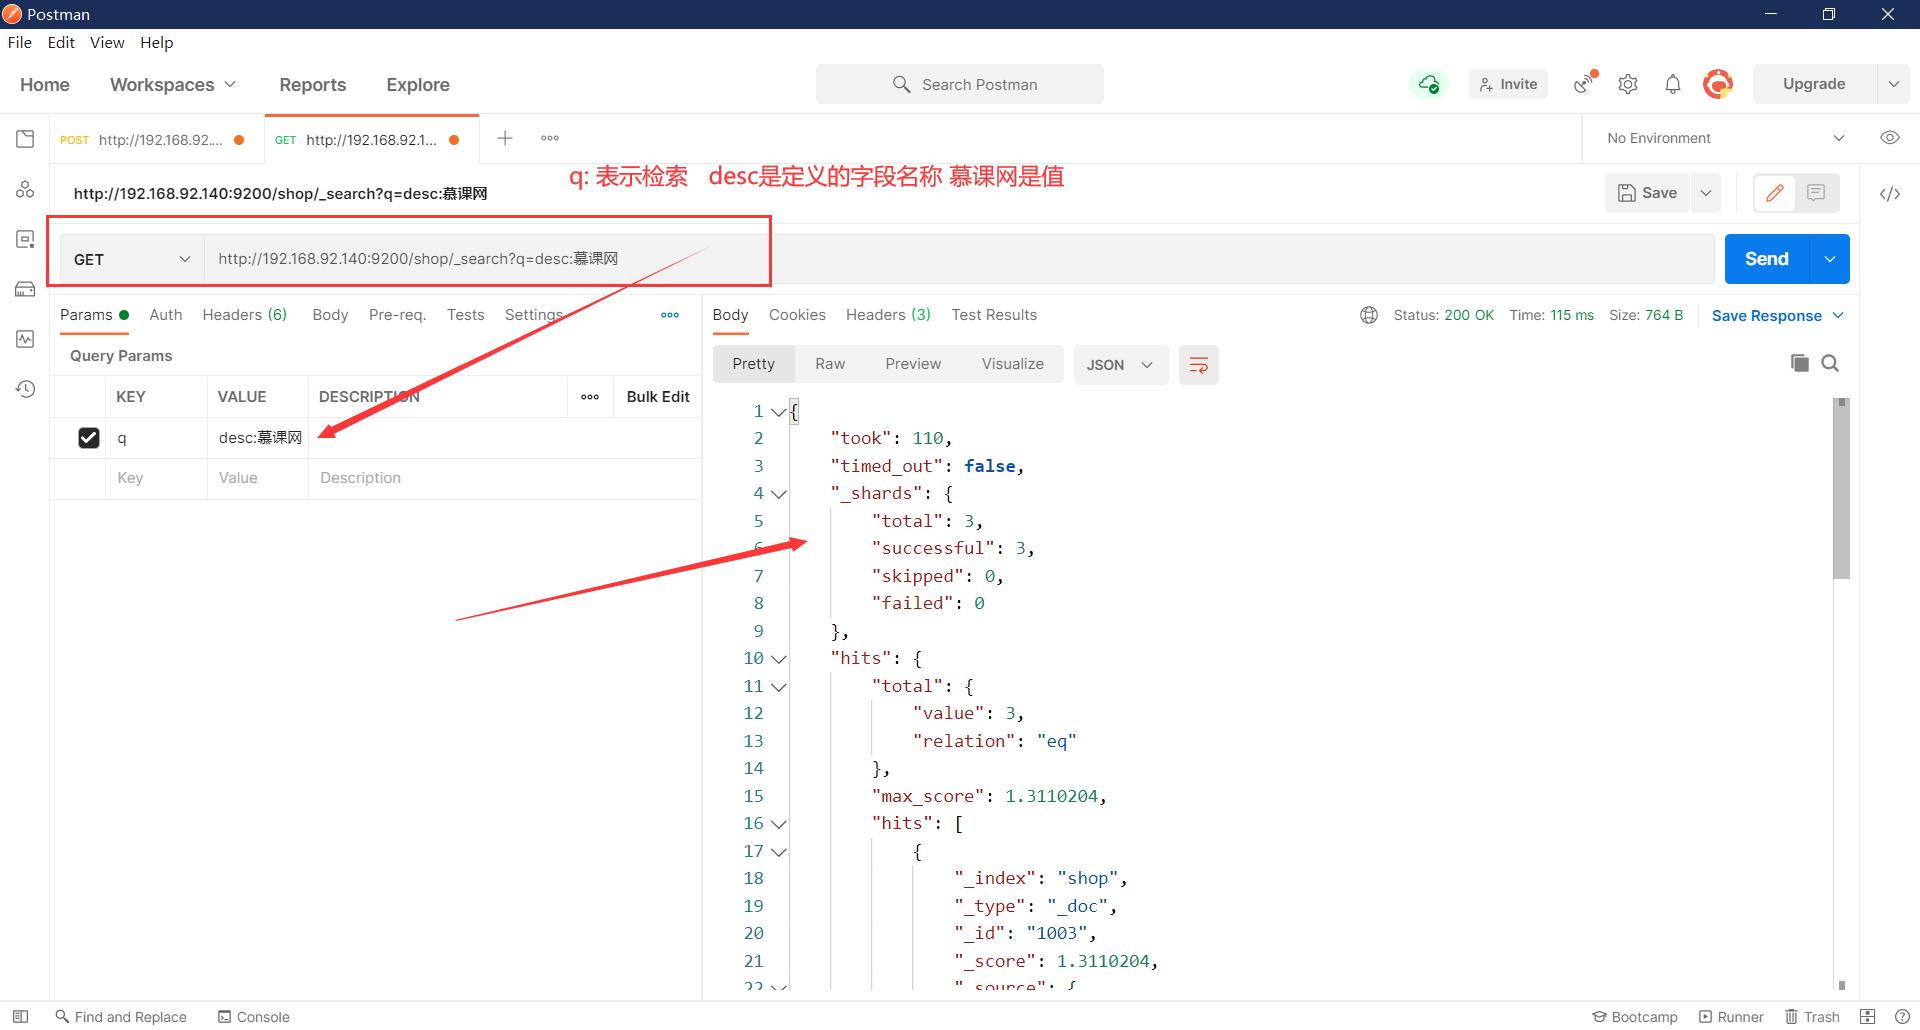Open the comments icon
1920x1030 pixels.
point(1816,193)
